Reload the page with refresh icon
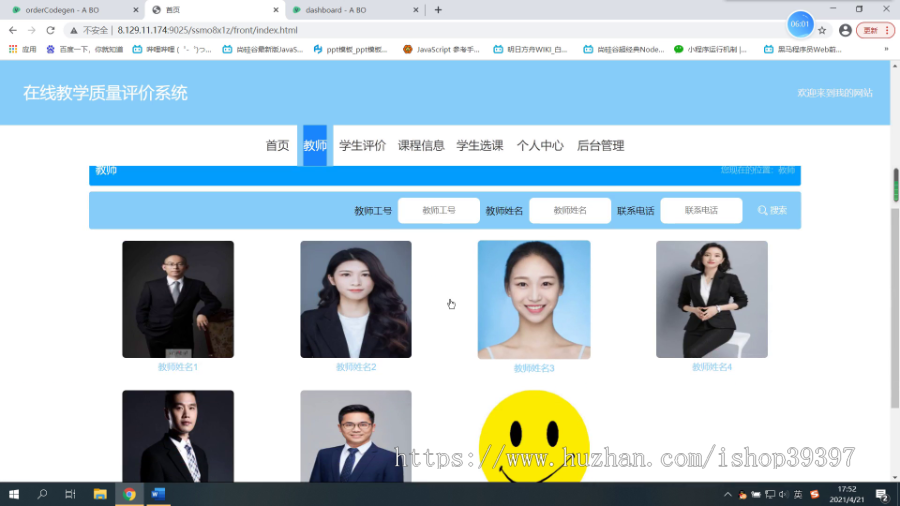This screenshot has height=506, width=900. point(51,30)
